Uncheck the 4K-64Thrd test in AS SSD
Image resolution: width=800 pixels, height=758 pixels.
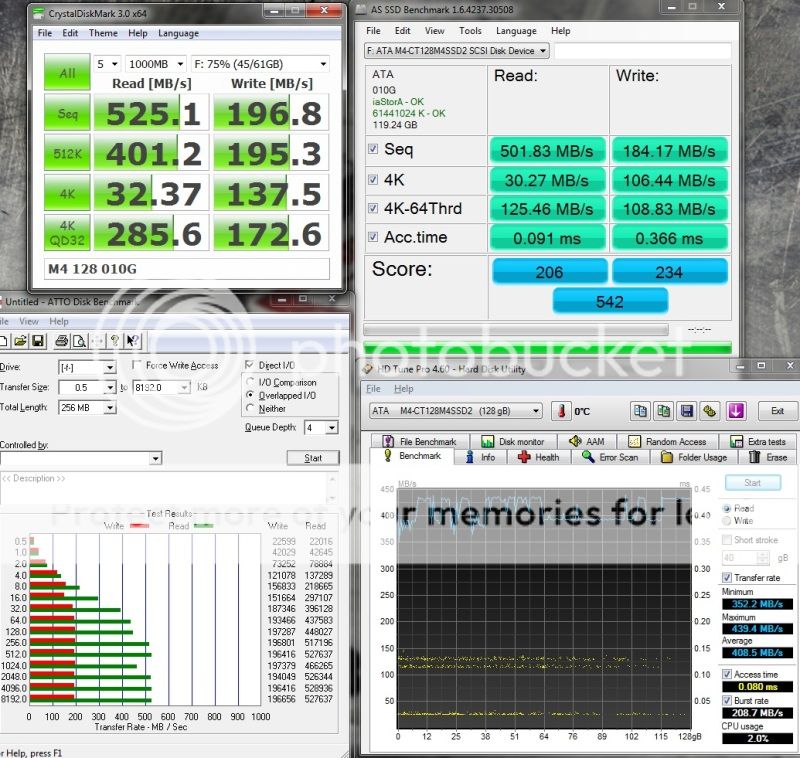point(373,208)
